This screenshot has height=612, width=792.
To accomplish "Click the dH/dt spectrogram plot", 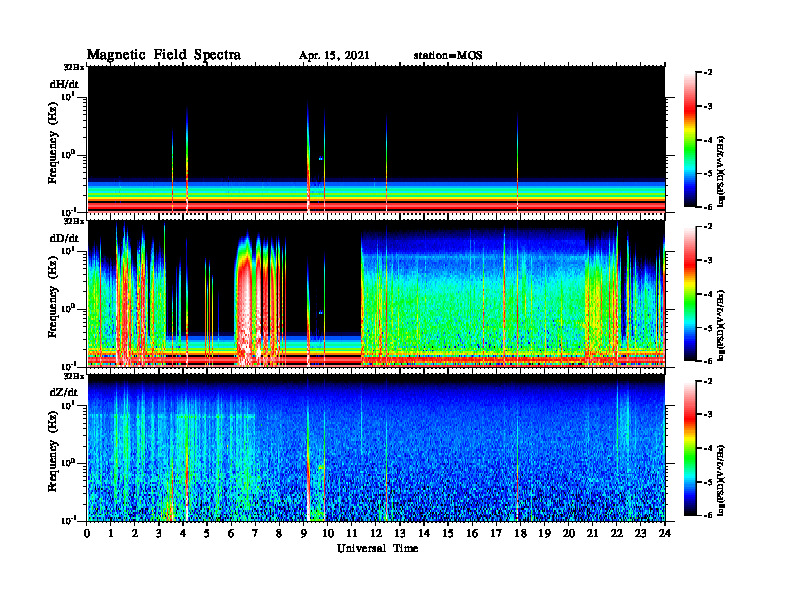I will click(x=376, y=139).
